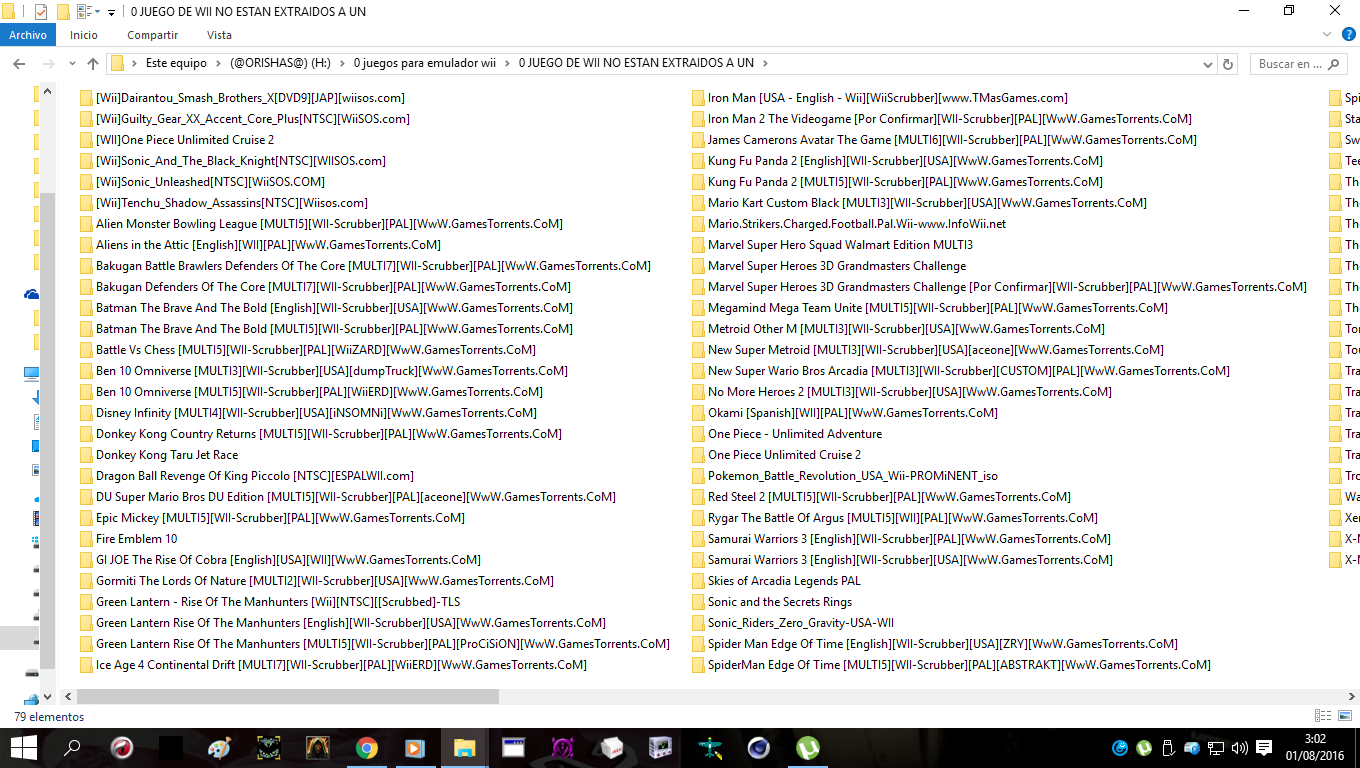1360x768 pixels.
Task: Select Sonic and the Secrets Rings folder
Action: 772,602
